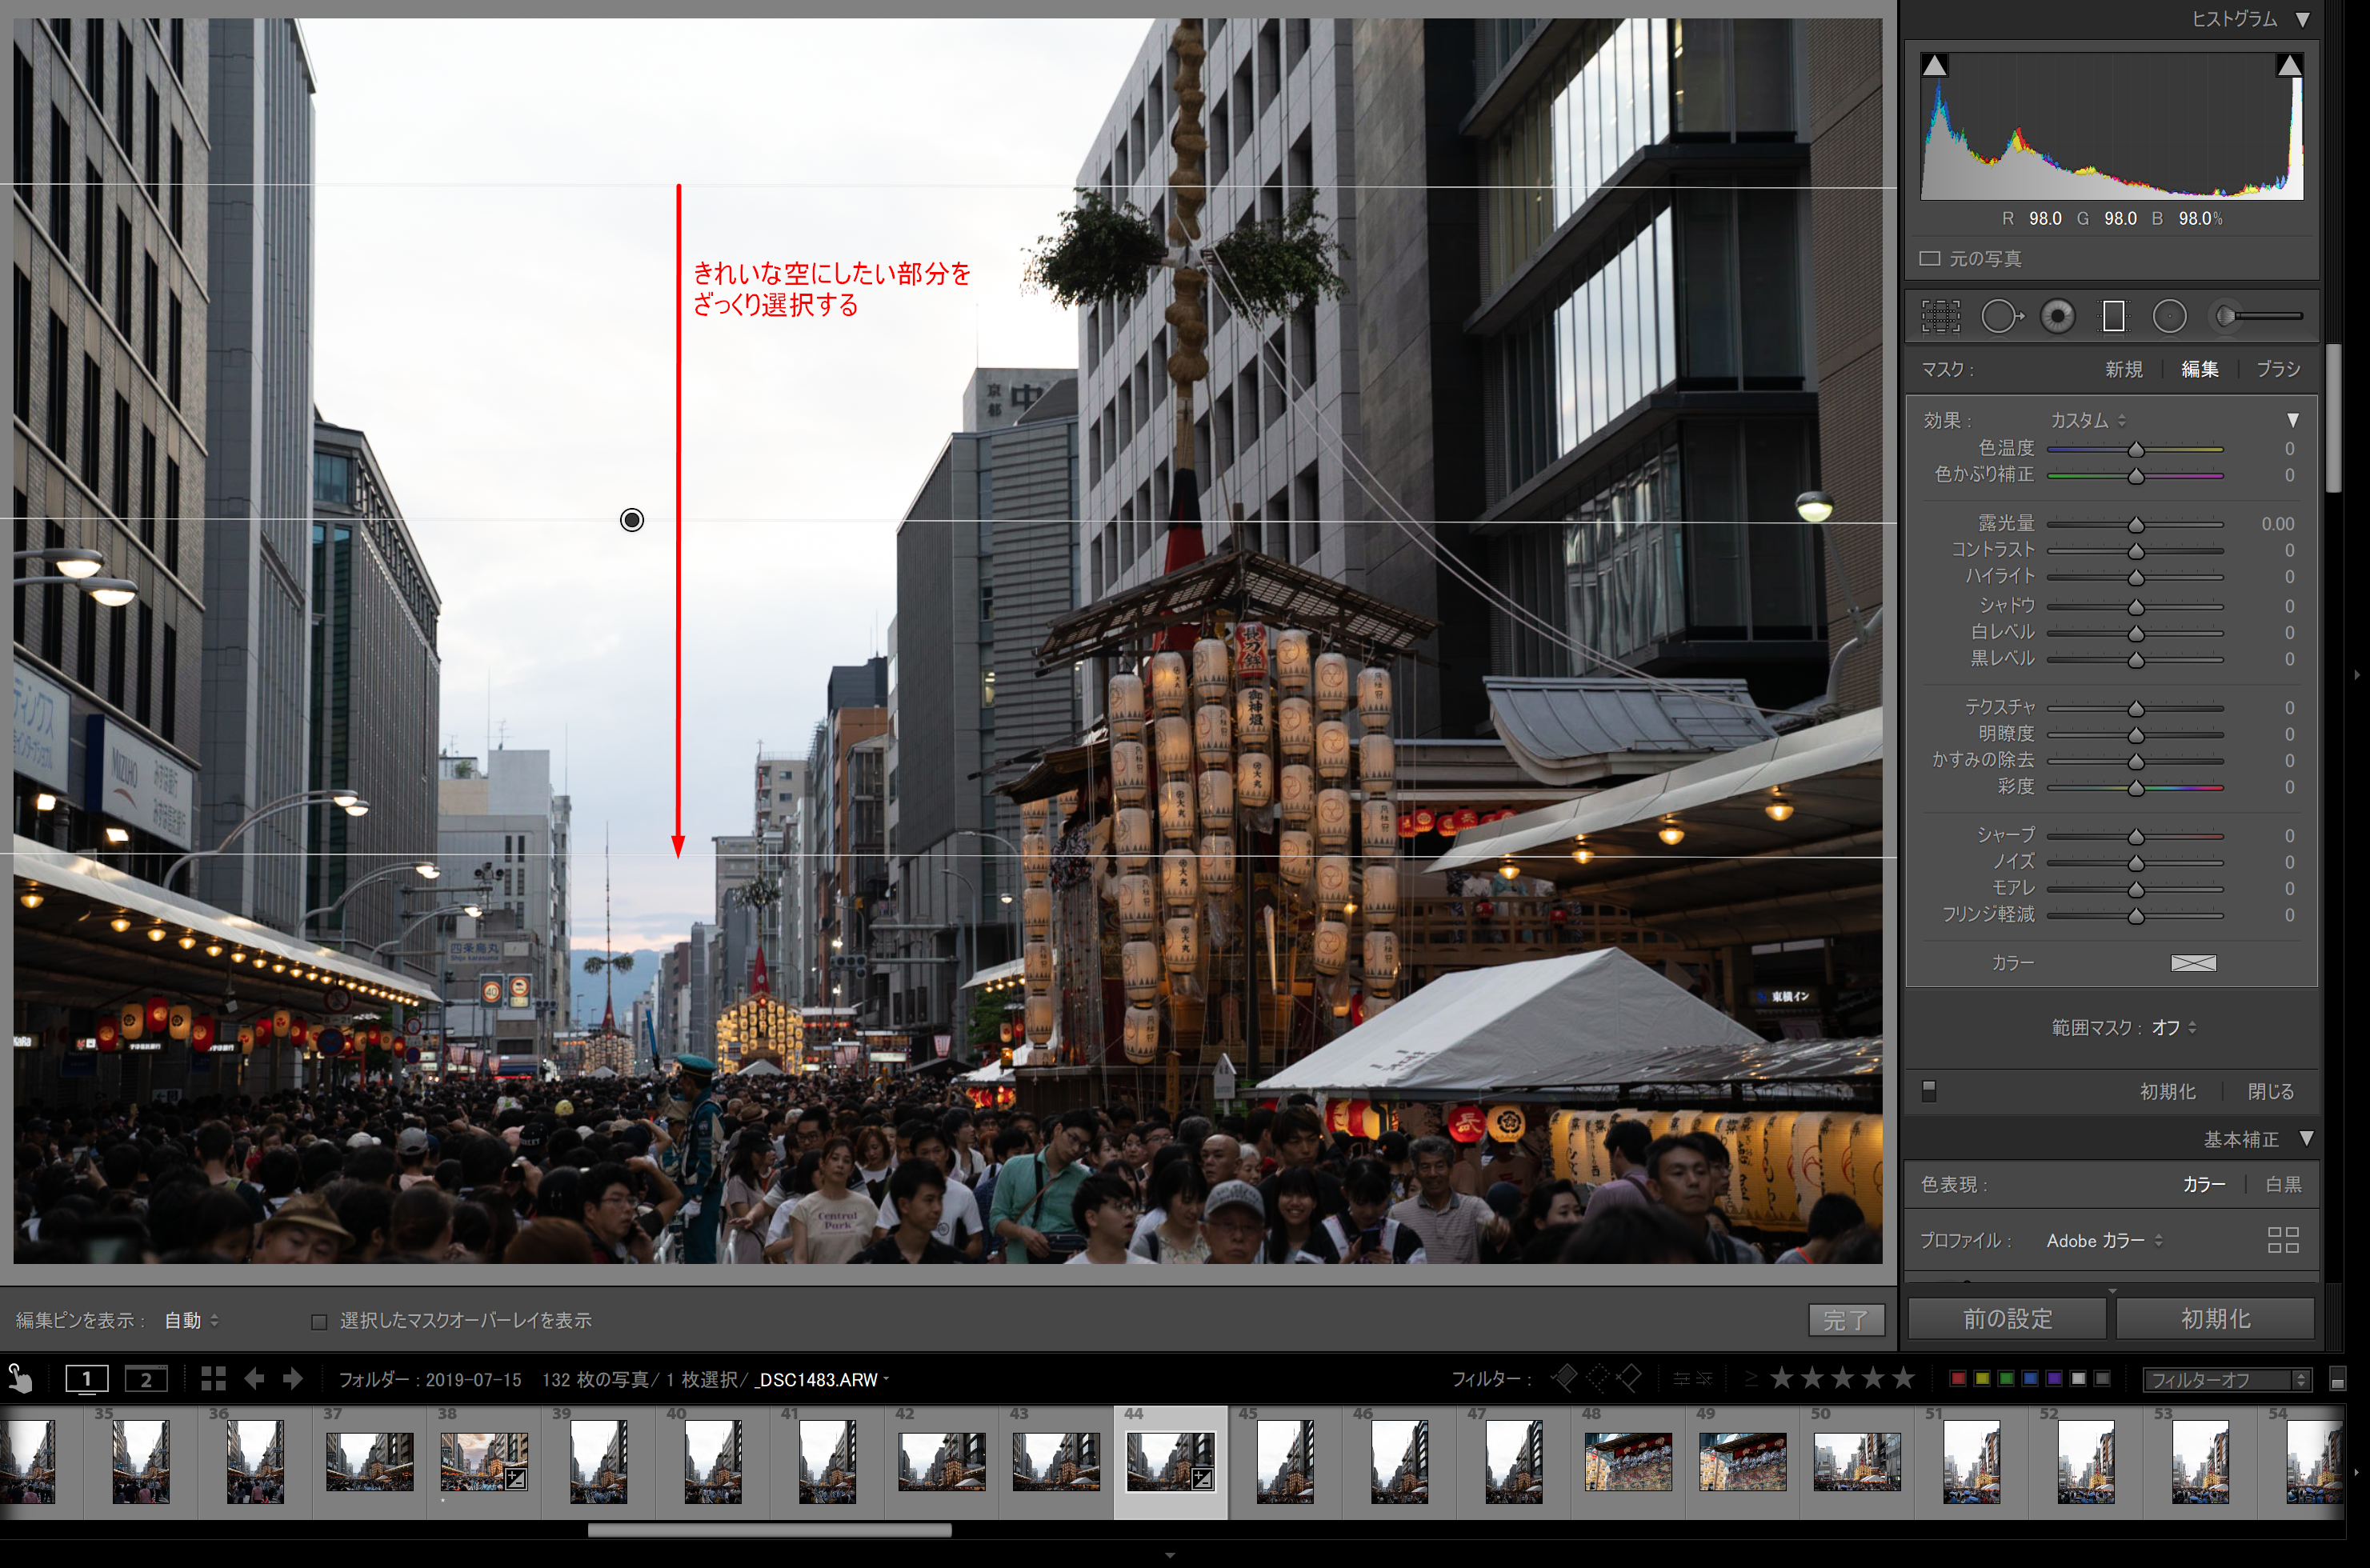Go forward to next photo arrow
Viewport: 2370px width, 1568px height.
click(x=292, y=1379)
